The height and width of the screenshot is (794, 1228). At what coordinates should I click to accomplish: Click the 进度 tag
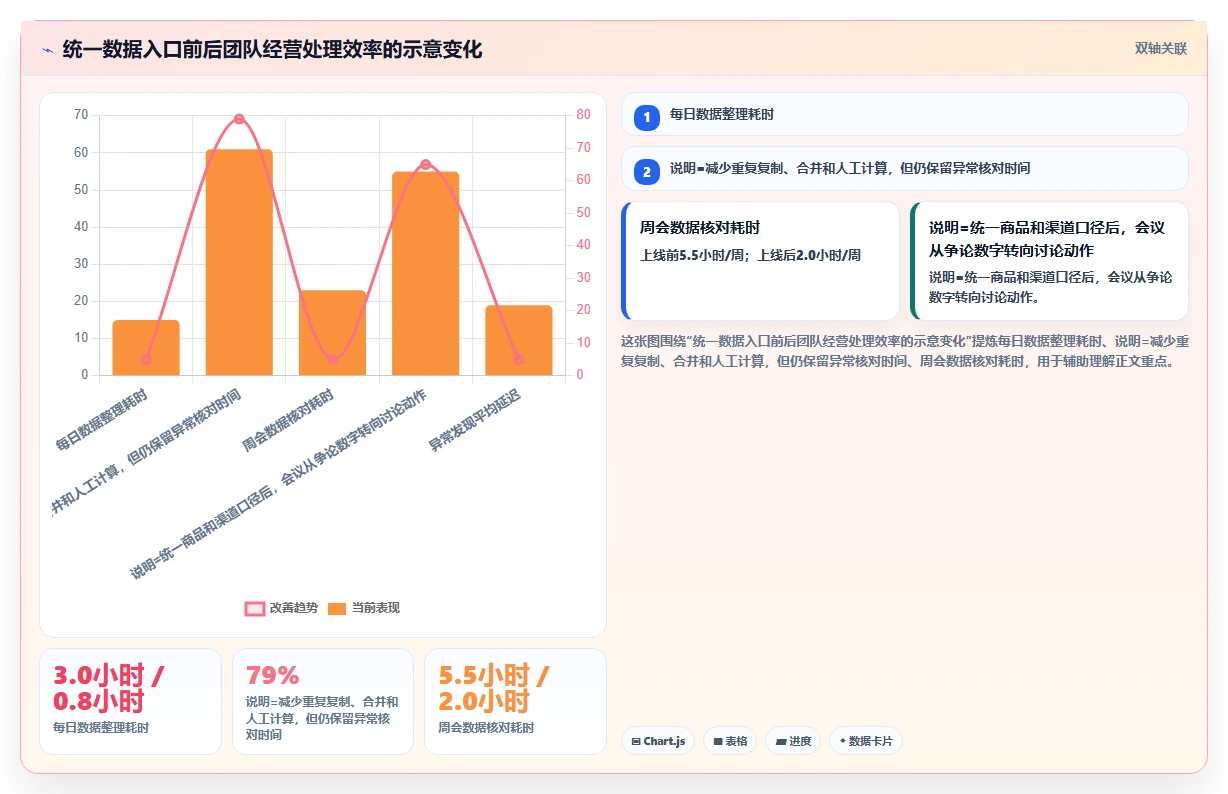click(x=793, y=741)
